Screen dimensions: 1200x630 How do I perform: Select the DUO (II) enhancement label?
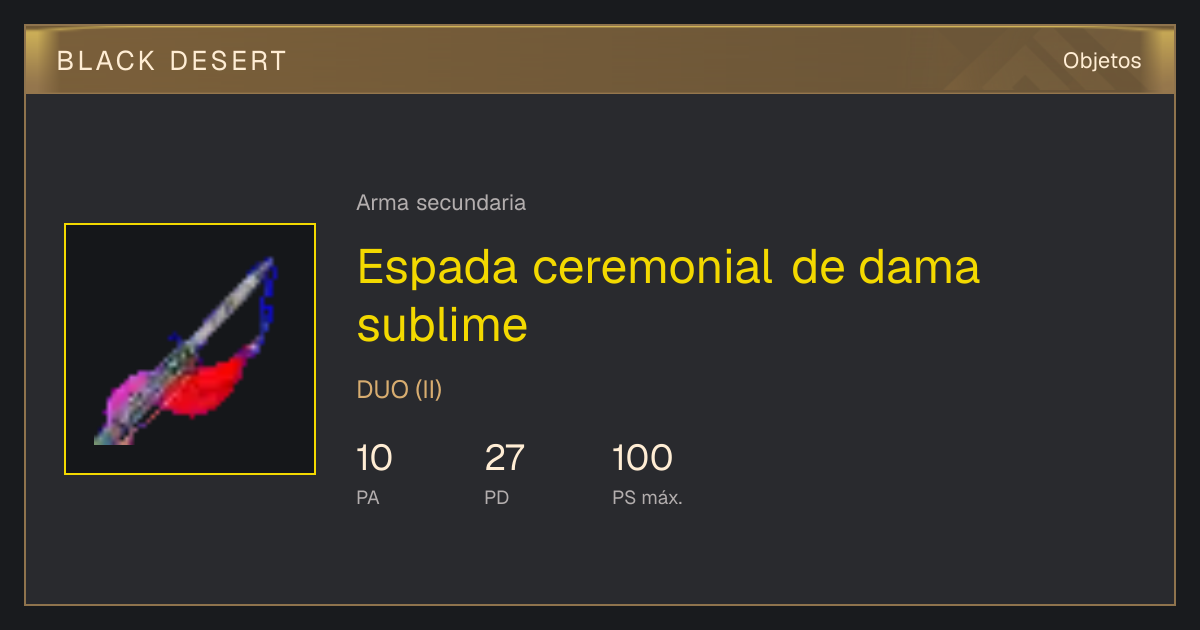(399, 390)
